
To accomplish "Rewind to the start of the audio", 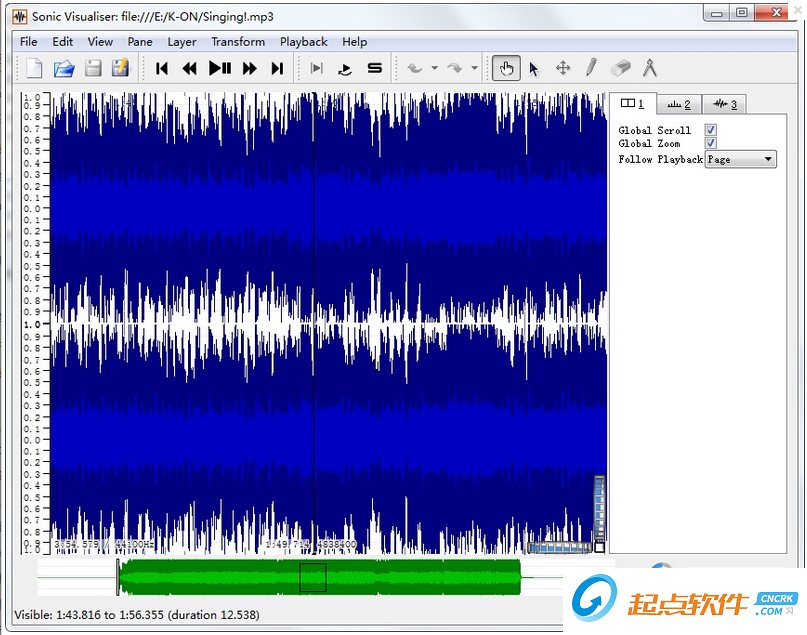I will 162,68.
